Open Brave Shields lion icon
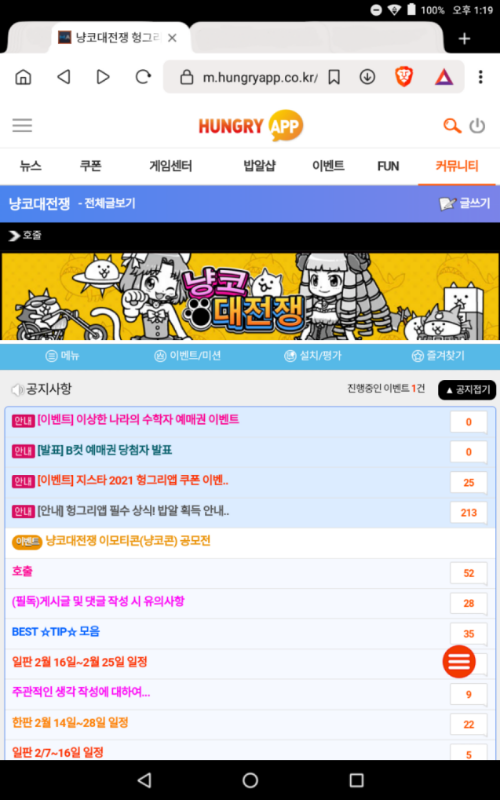Image resolution: width=500 pixels, height=800 pixels. point(404,77)
